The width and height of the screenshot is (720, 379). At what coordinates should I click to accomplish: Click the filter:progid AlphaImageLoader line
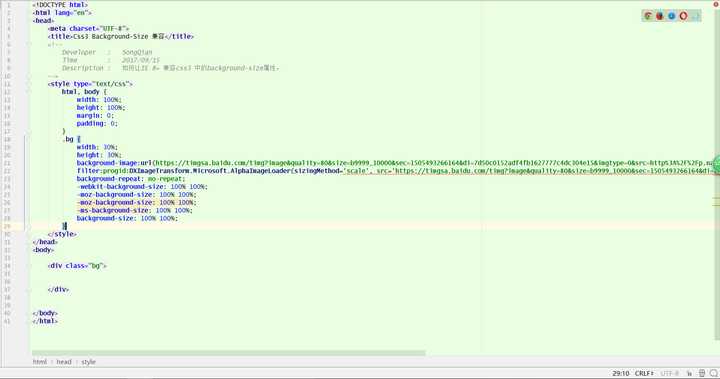(395, 171)
